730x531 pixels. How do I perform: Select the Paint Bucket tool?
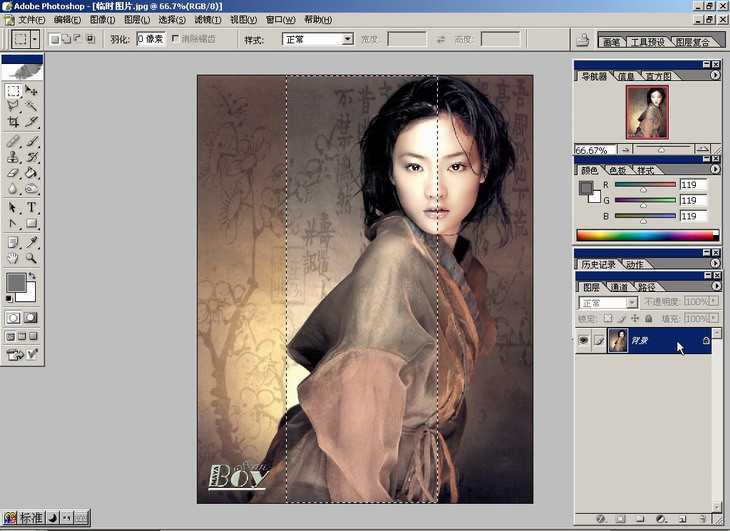point(31,173)
